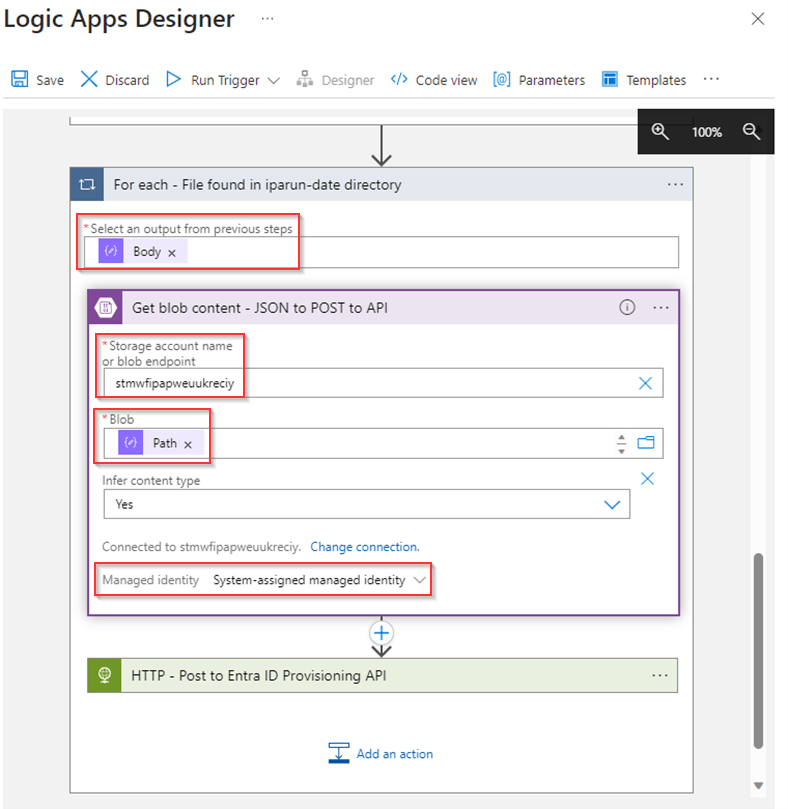Screen dimensions: 788x809
Task: Zoom out with the magnifier minus icon
Action: point(752,131)
